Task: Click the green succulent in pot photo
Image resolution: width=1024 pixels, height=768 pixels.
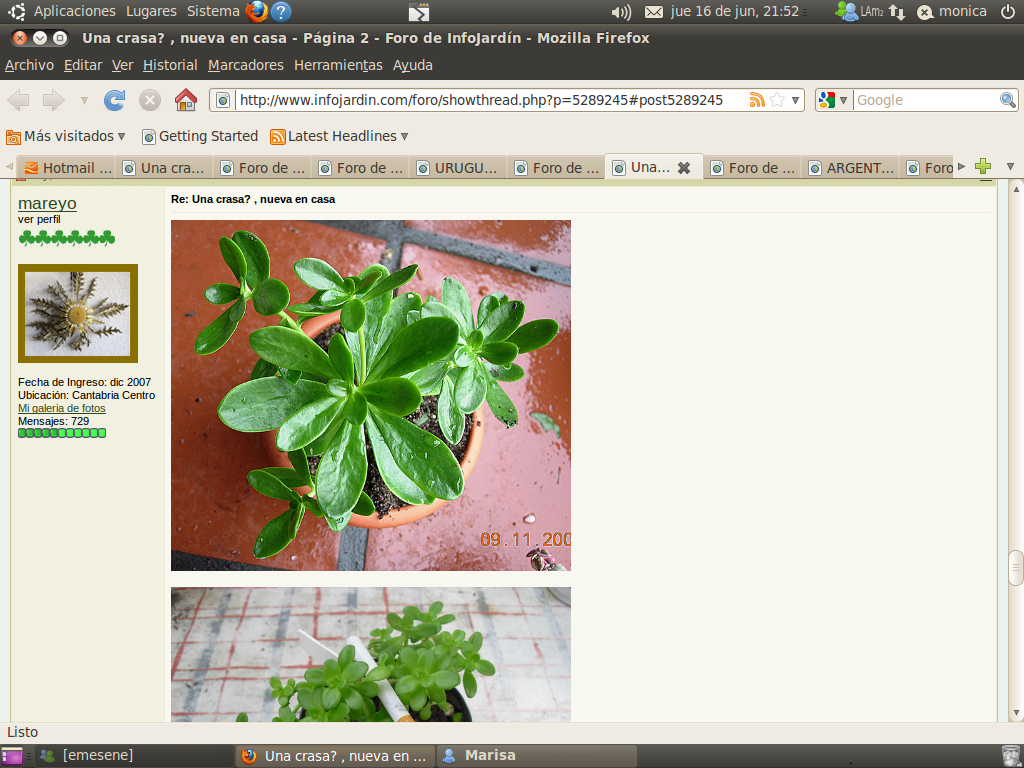Action: (371, 395)
